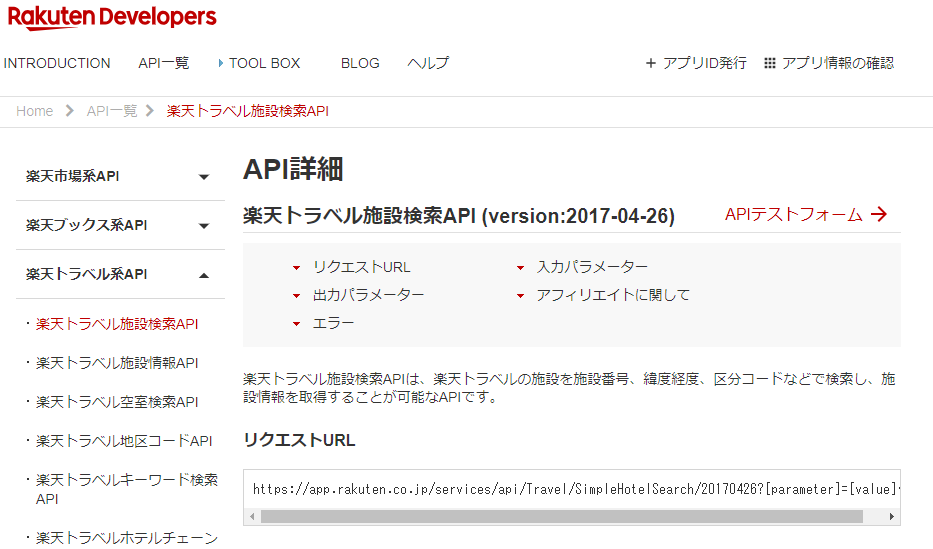Open 楽天トラベルホテルチェーン sidebar link
933x549 pixels.
[127, 538]
